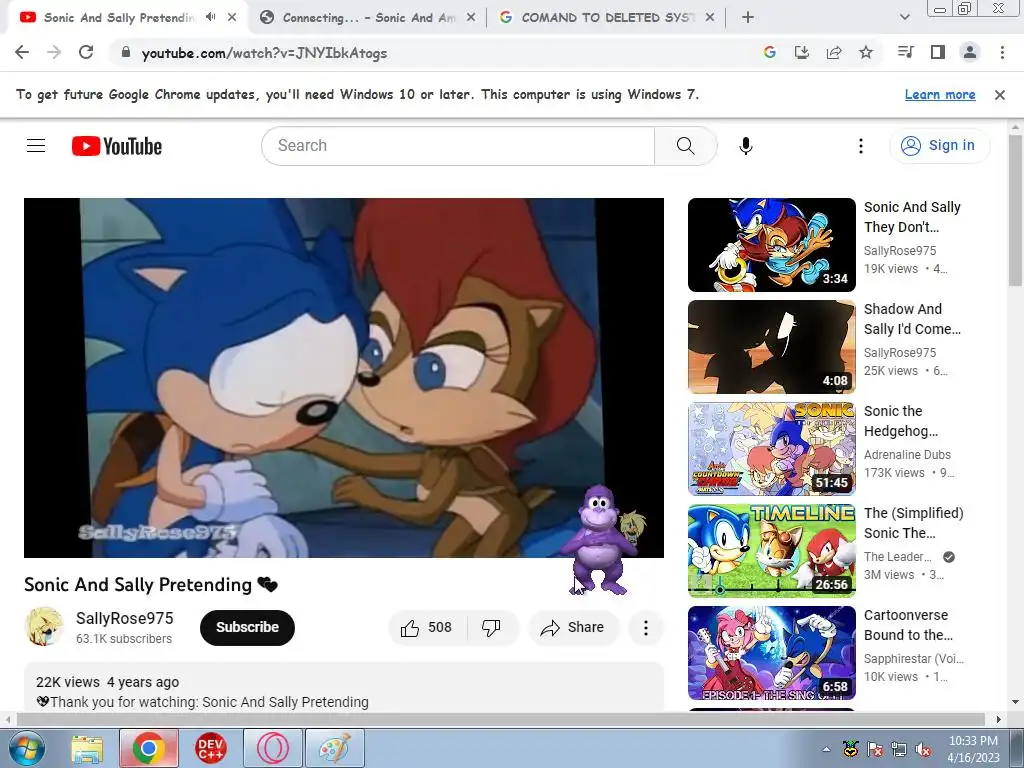
Task: Focus the YouTube Search field
Action: (x=457, y=146)
